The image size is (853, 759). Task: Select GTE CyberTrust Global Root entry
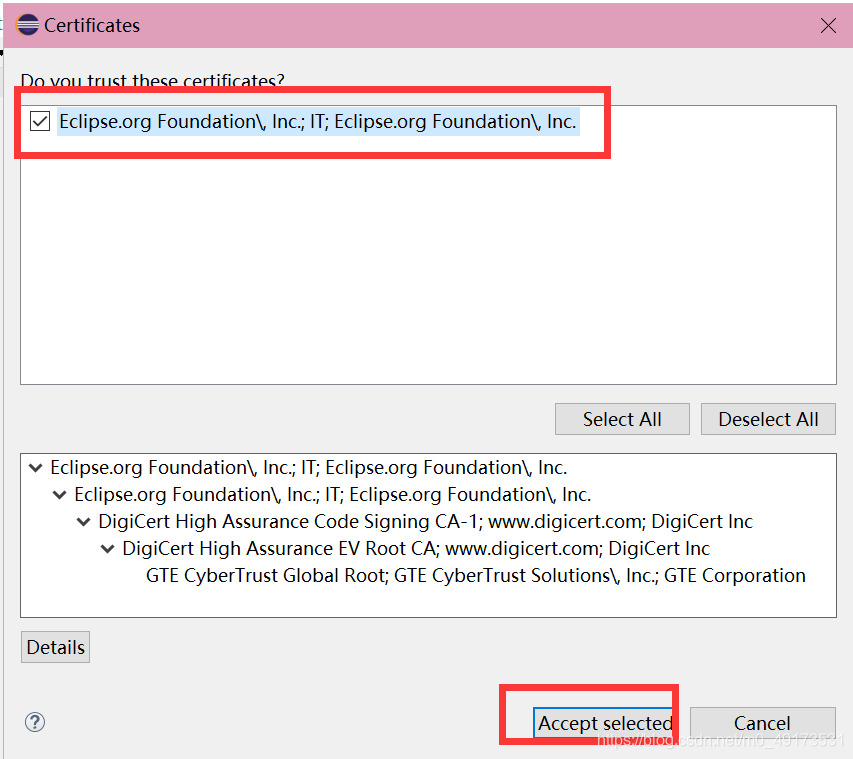point(475,575)
